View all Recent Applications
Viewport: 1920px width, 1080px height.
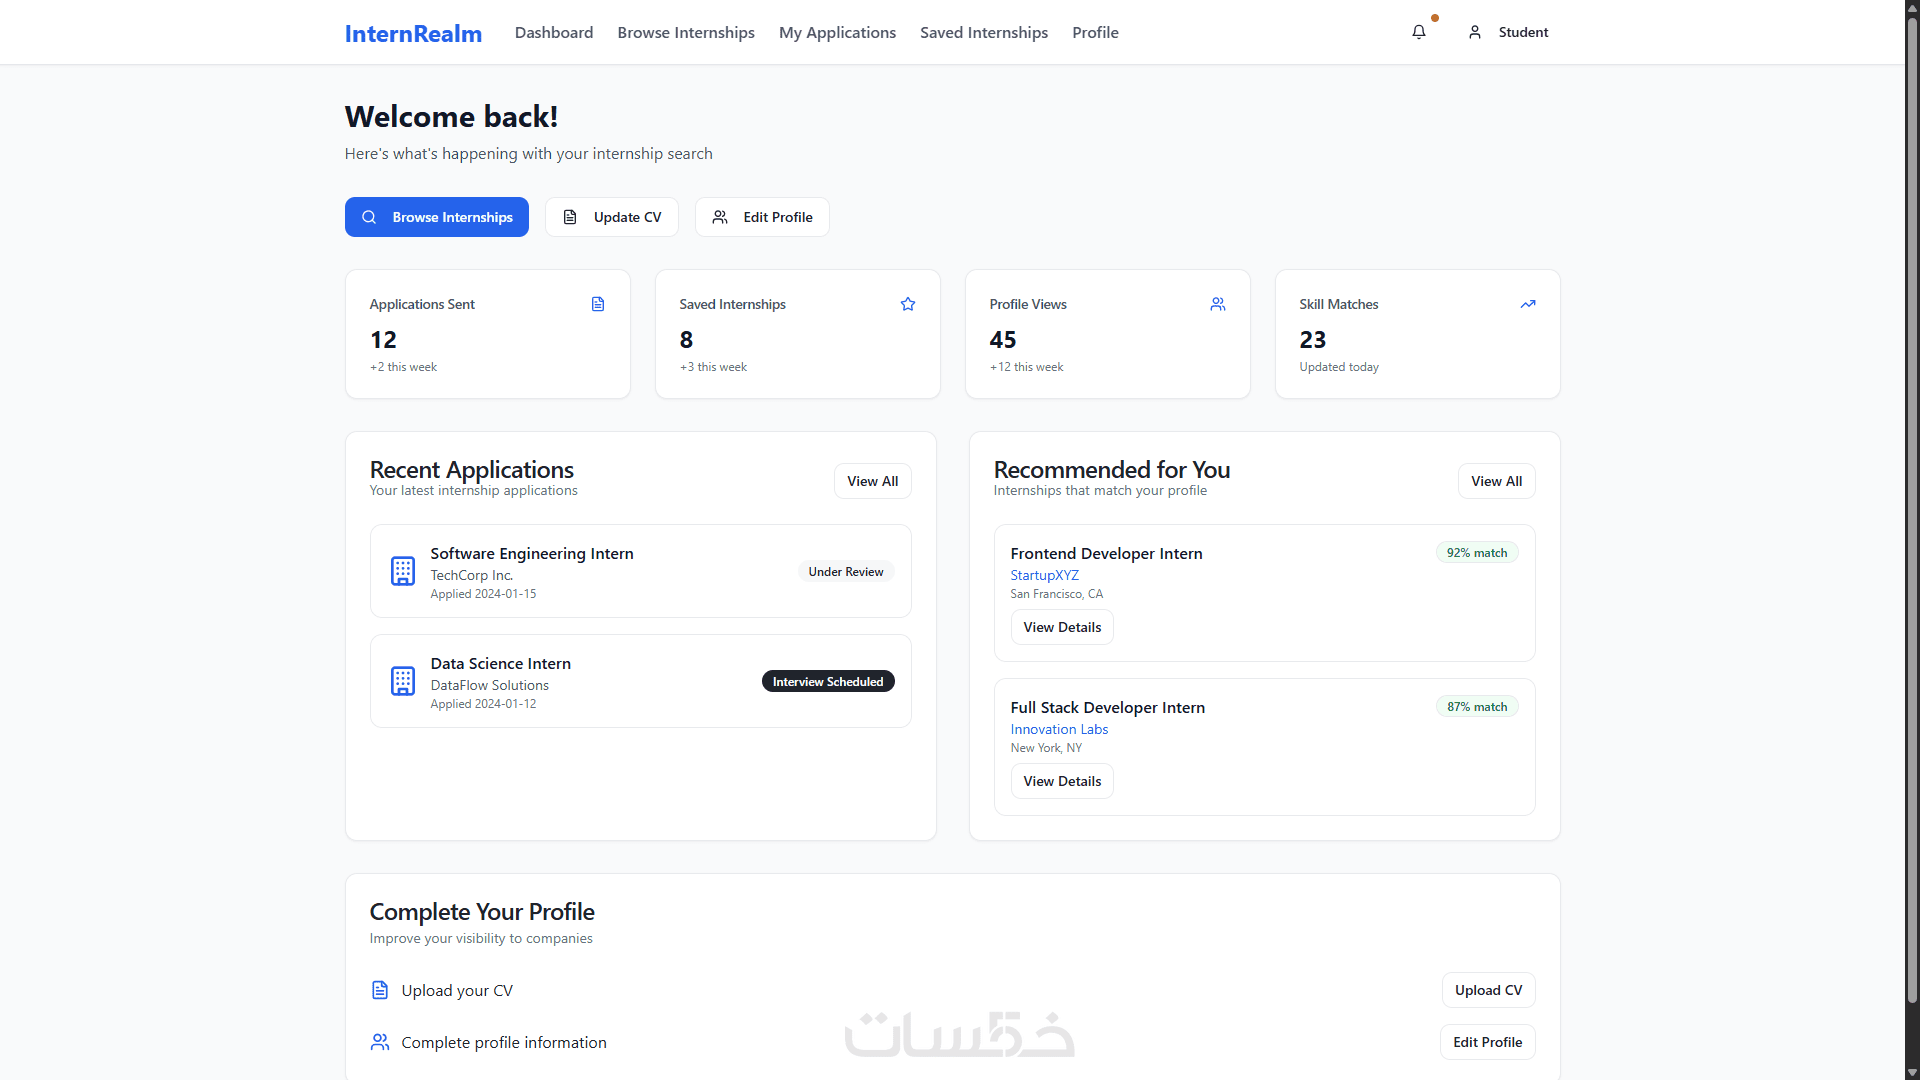[872, 481]
